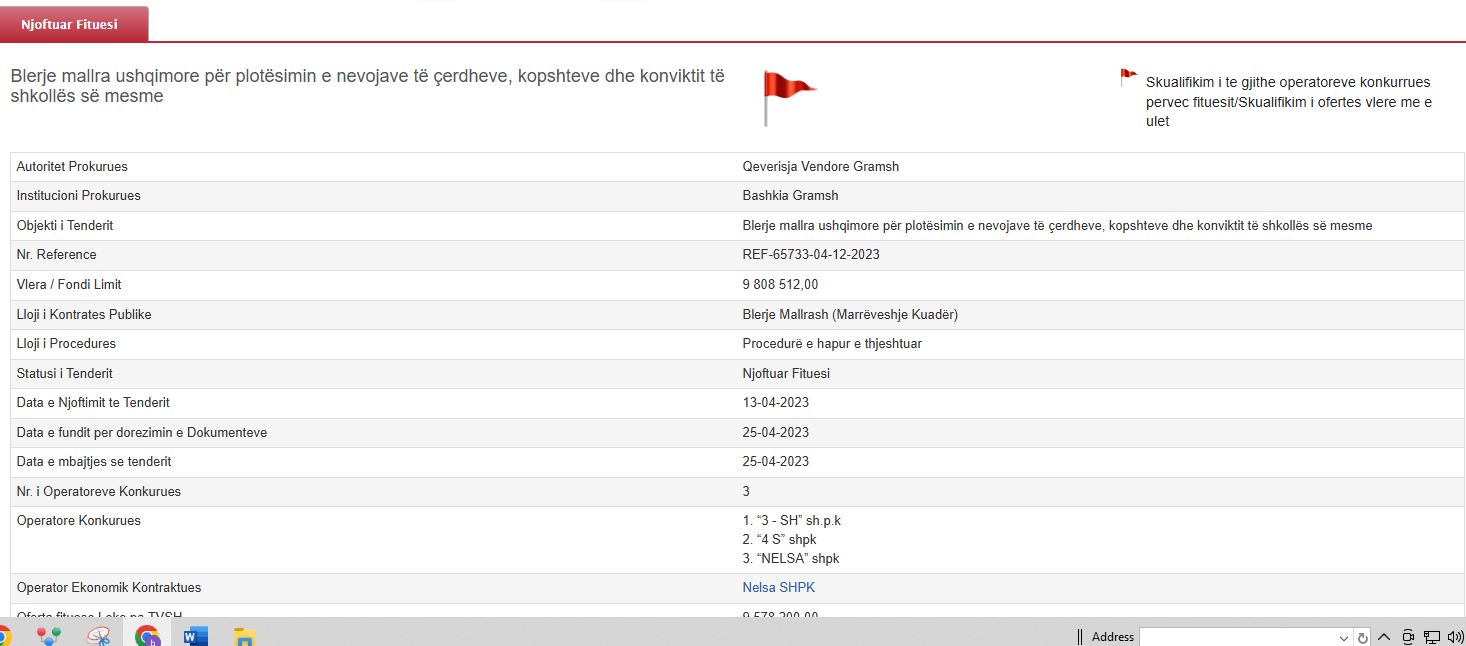Viewport: 1466px width, 646px height.
Task: Show hidden system tray icons chevron
Action: (x=1385, y=637)
